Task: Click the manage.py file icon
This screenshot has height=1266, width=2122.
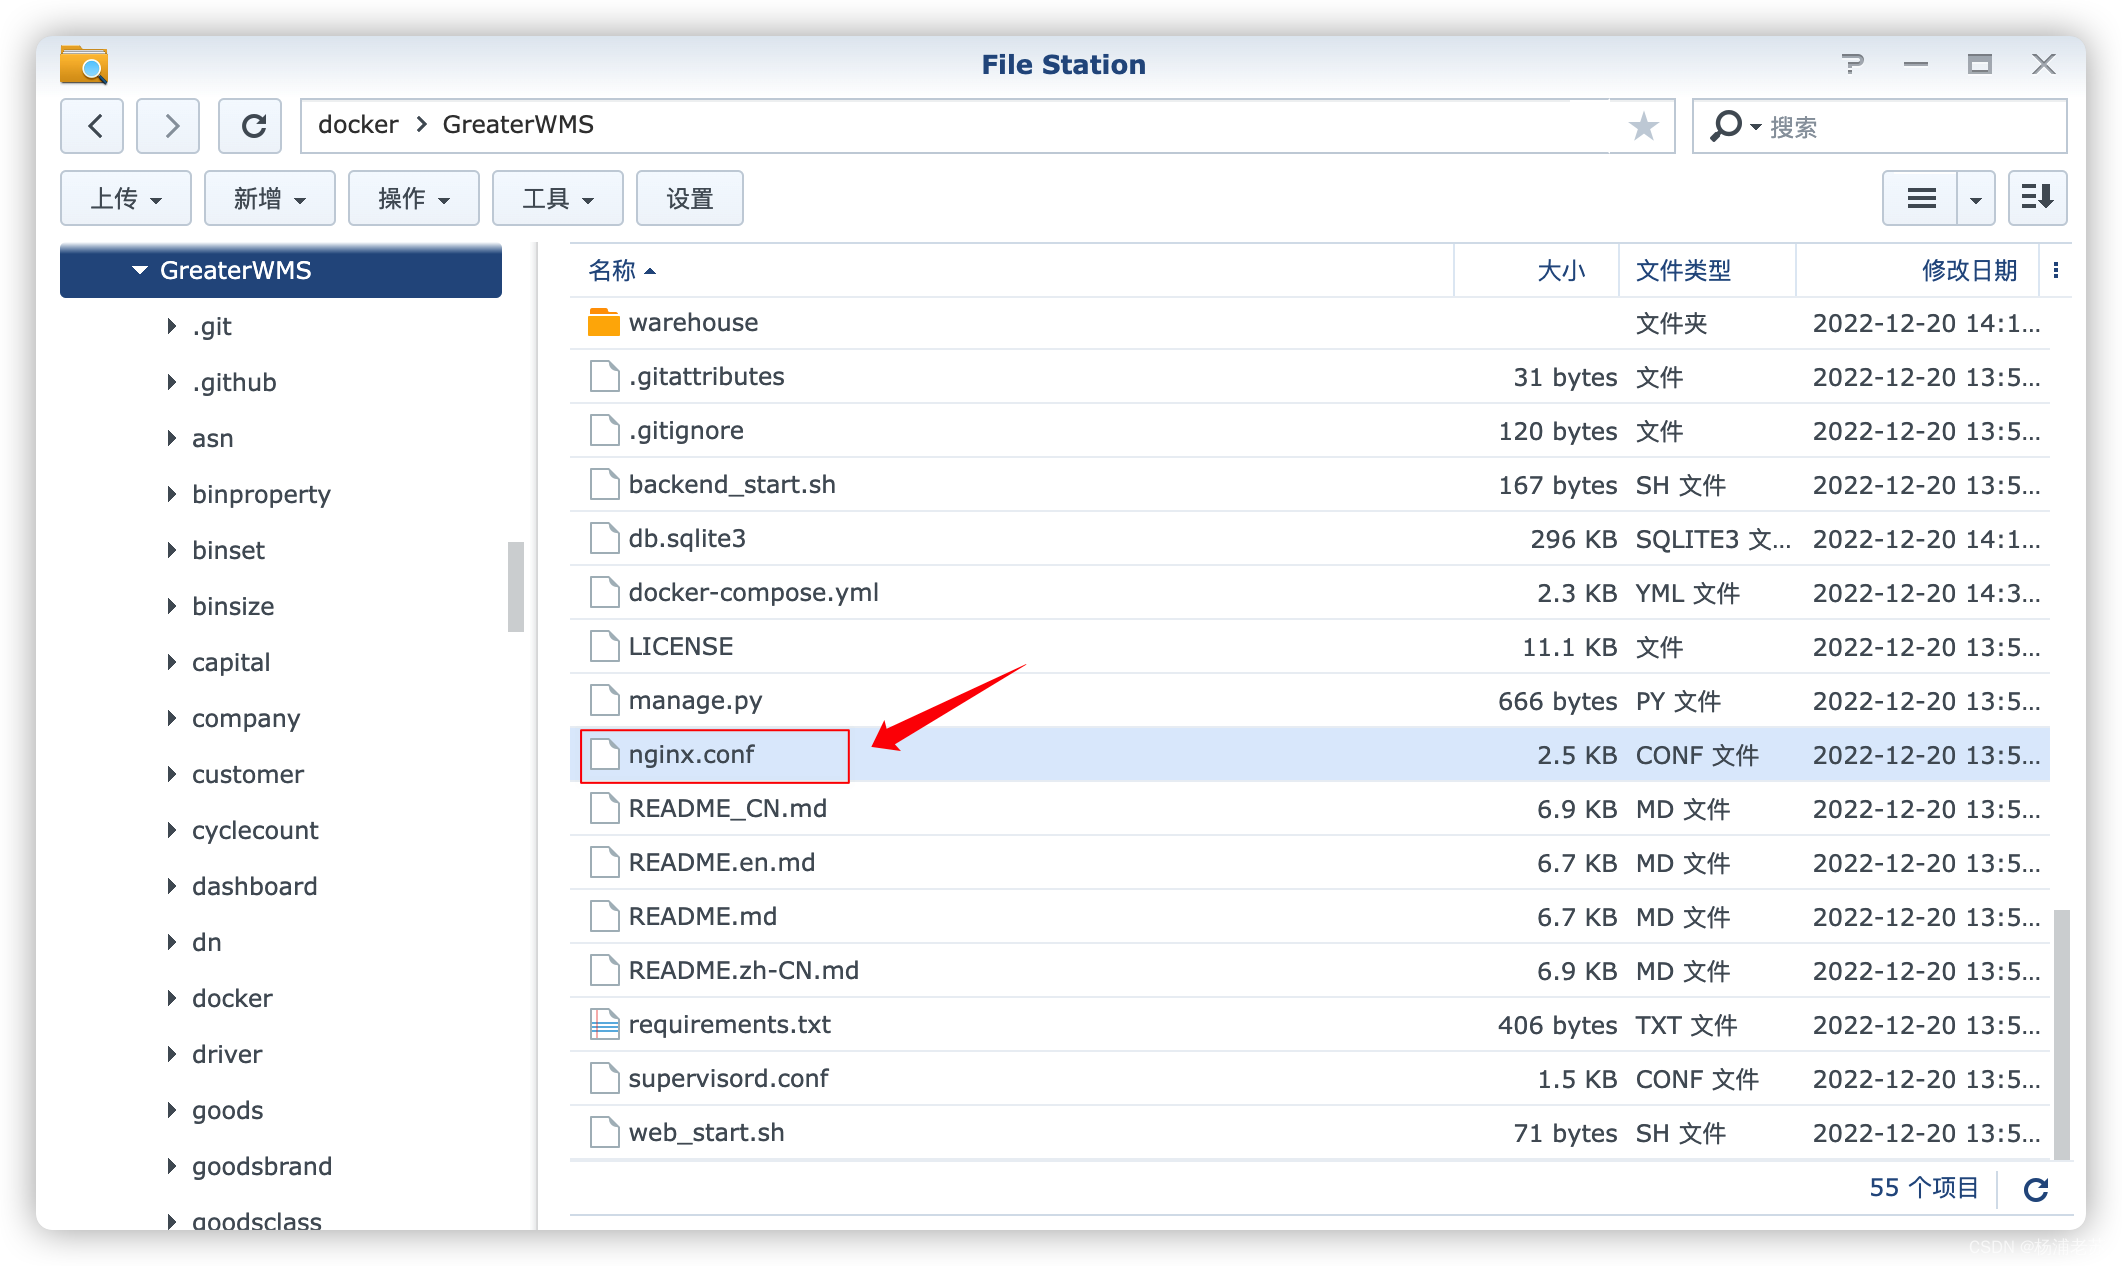Action: (604, 700)
